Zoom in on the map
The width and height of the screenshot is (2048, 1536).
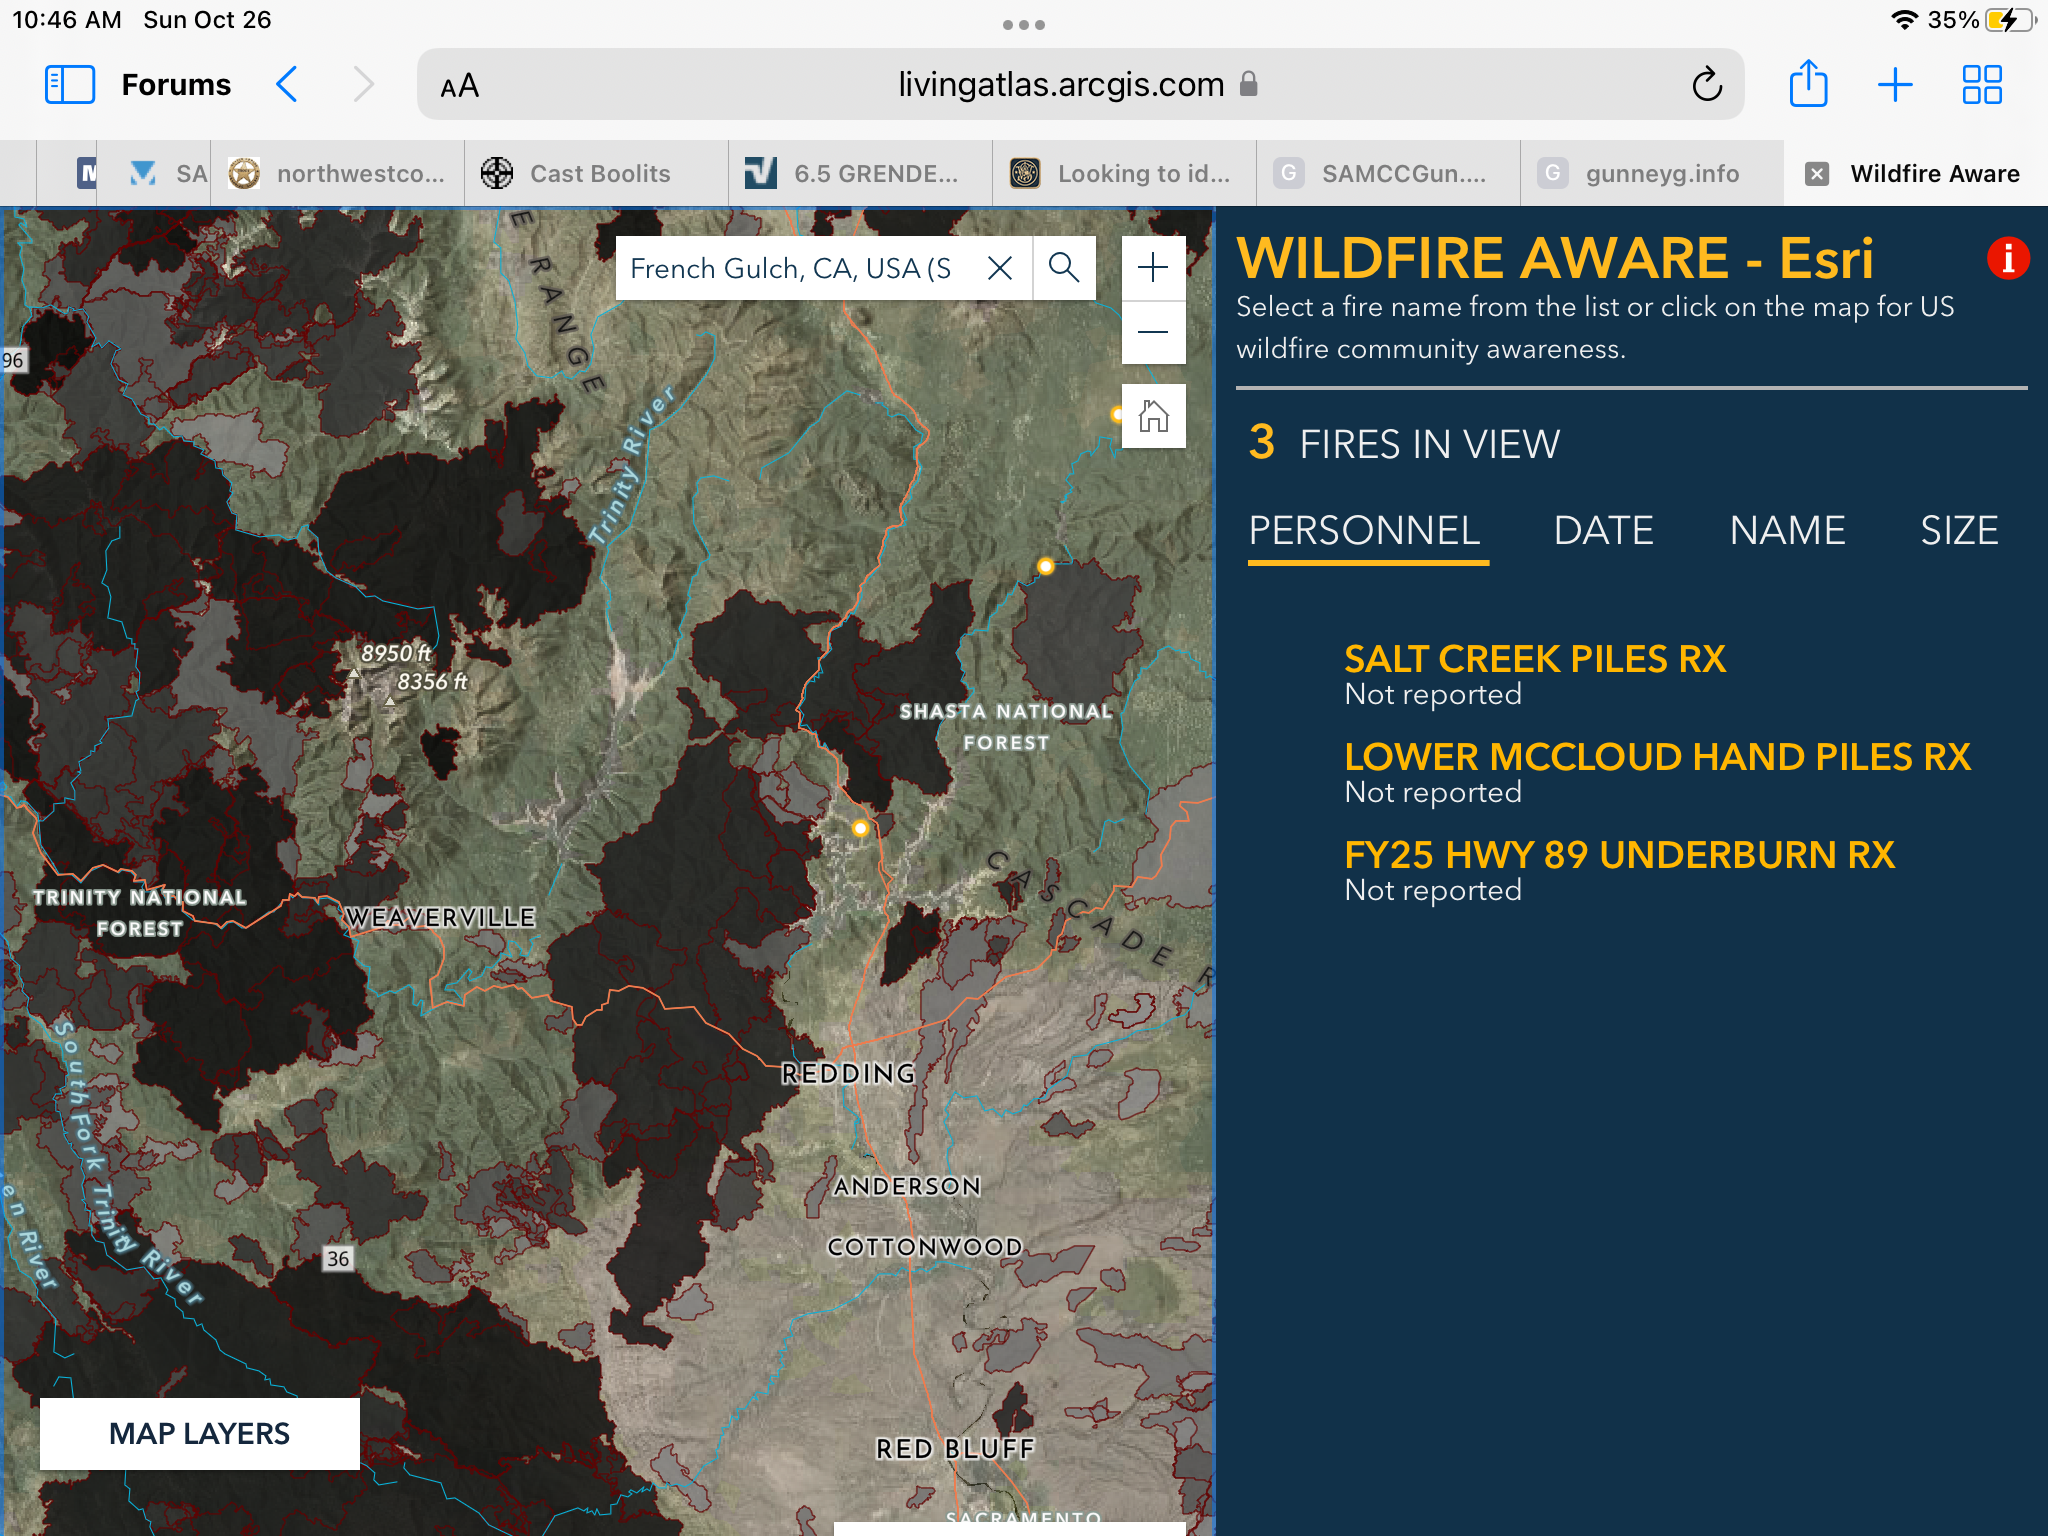(1153, 267)
